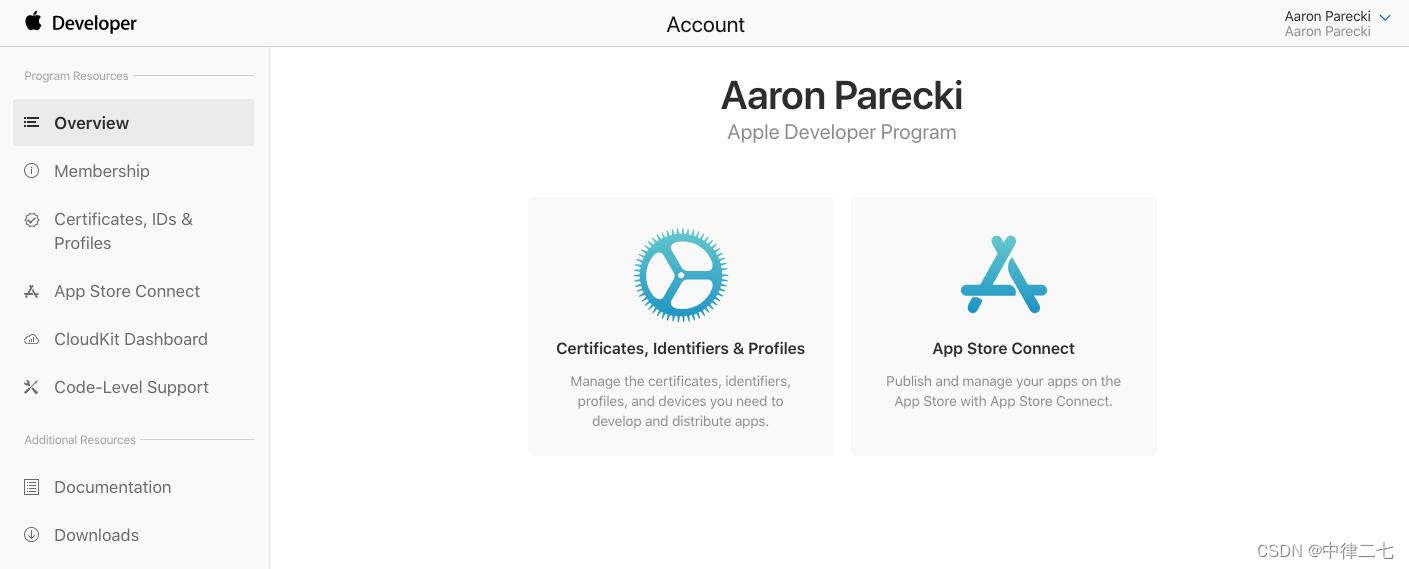
Task: Click the Account page title
Action: tap(706, 24)
